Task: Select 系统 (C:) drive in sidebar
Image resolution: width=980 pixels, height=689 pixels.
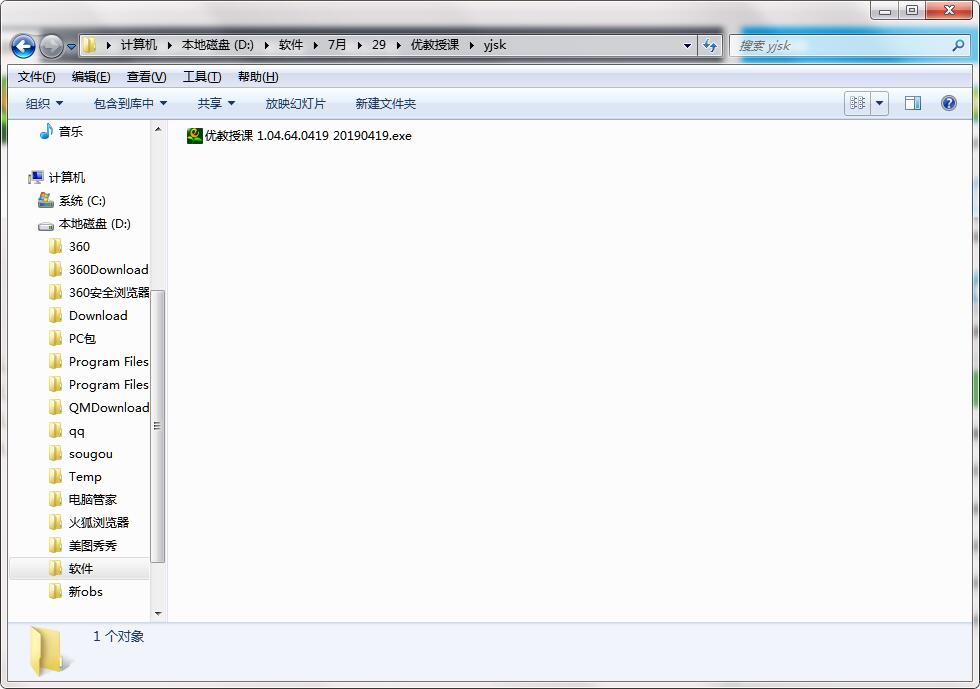Action: tap(82, 201)
